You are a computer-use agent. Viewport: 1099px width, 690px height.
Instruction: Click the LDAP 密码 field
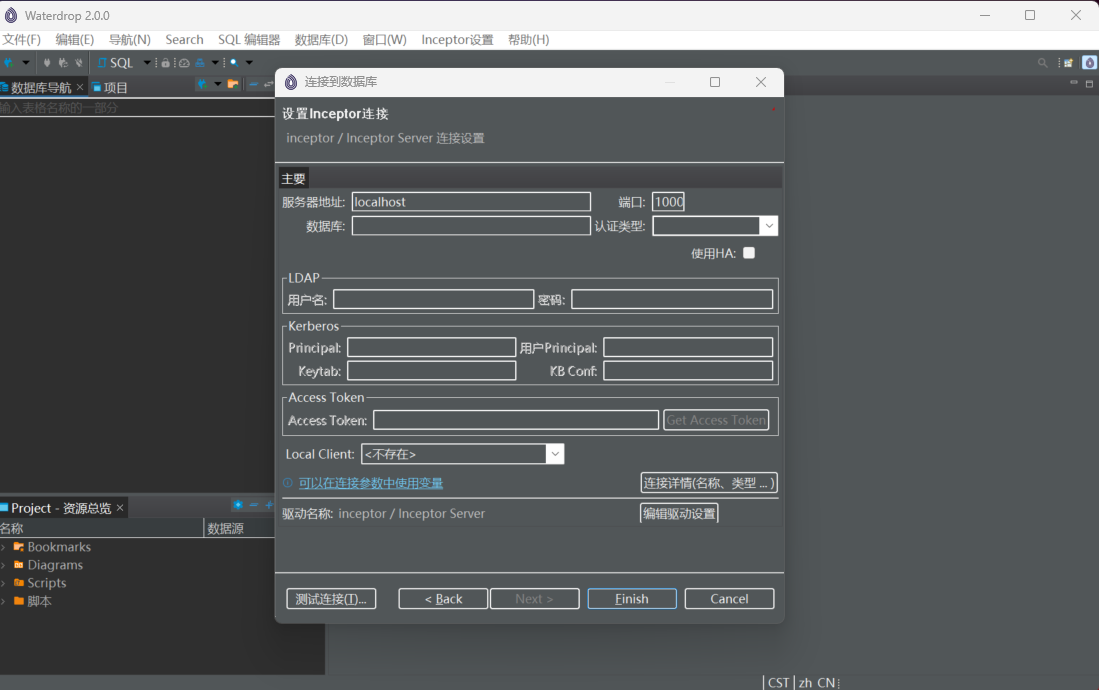pos(672,299)
